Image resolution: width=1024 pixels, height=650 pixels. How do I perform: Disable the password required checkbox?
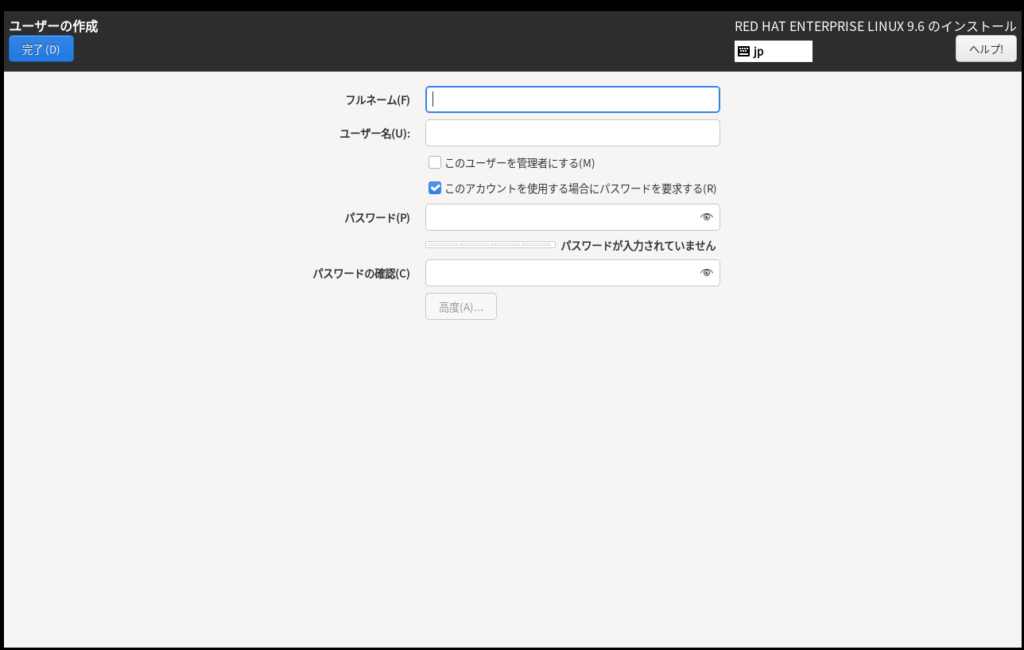pyautogui.click(x=435, y=188)
